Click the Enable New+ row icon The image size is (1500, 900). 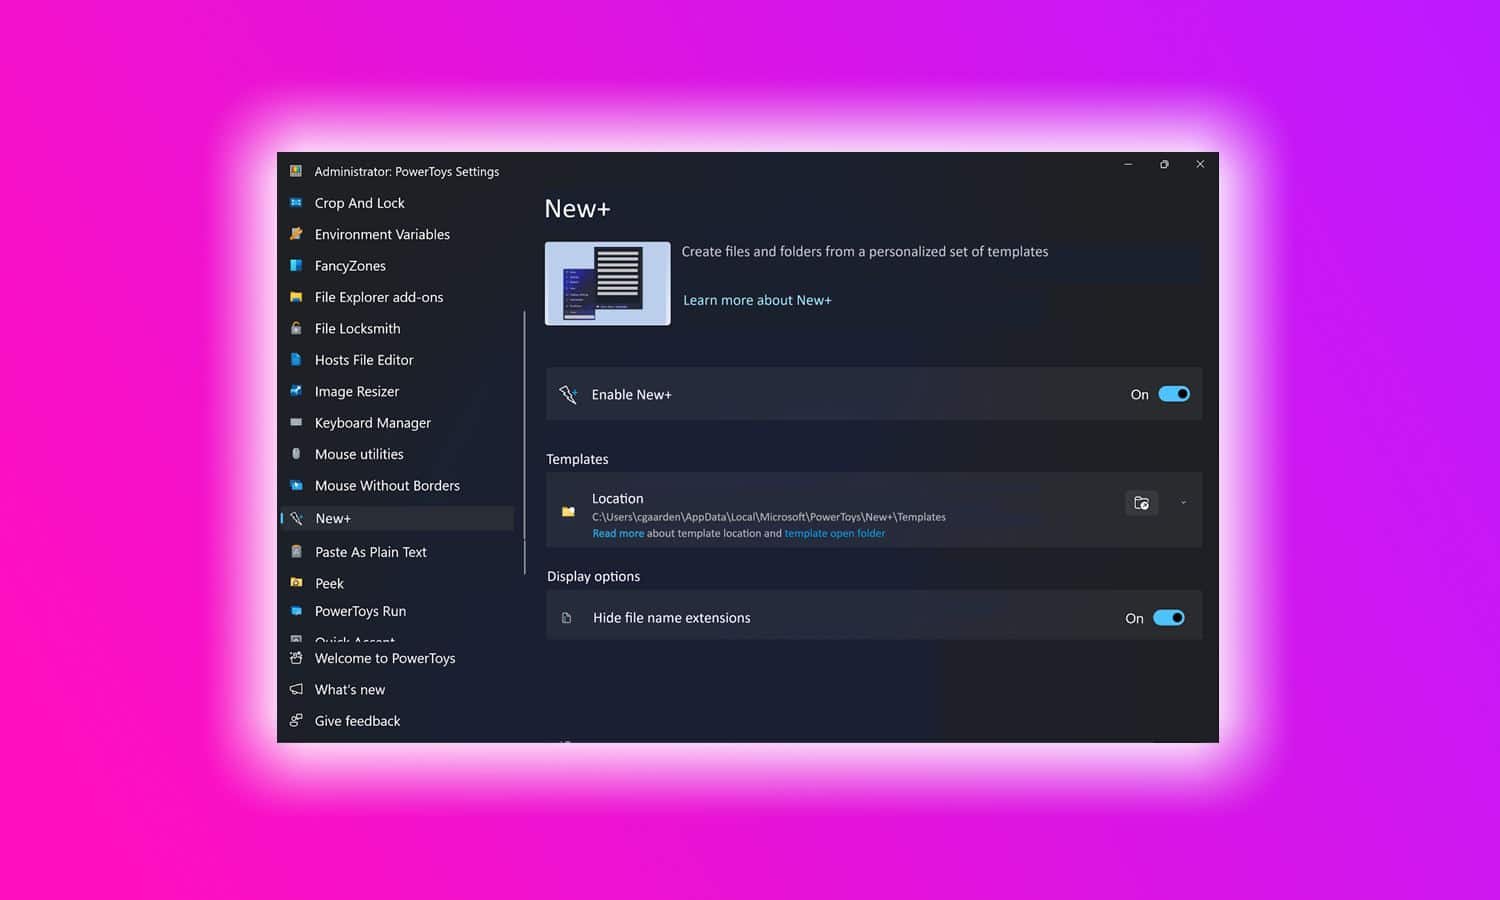(568, 394)
